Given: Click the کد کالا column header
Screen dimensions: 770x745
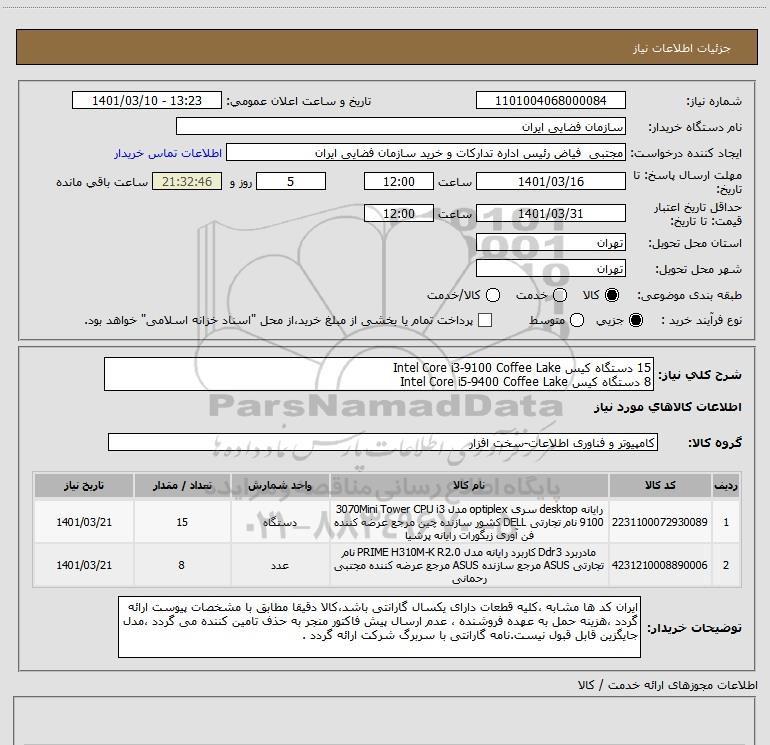Looking at the screenshot, I should point(660,485).
